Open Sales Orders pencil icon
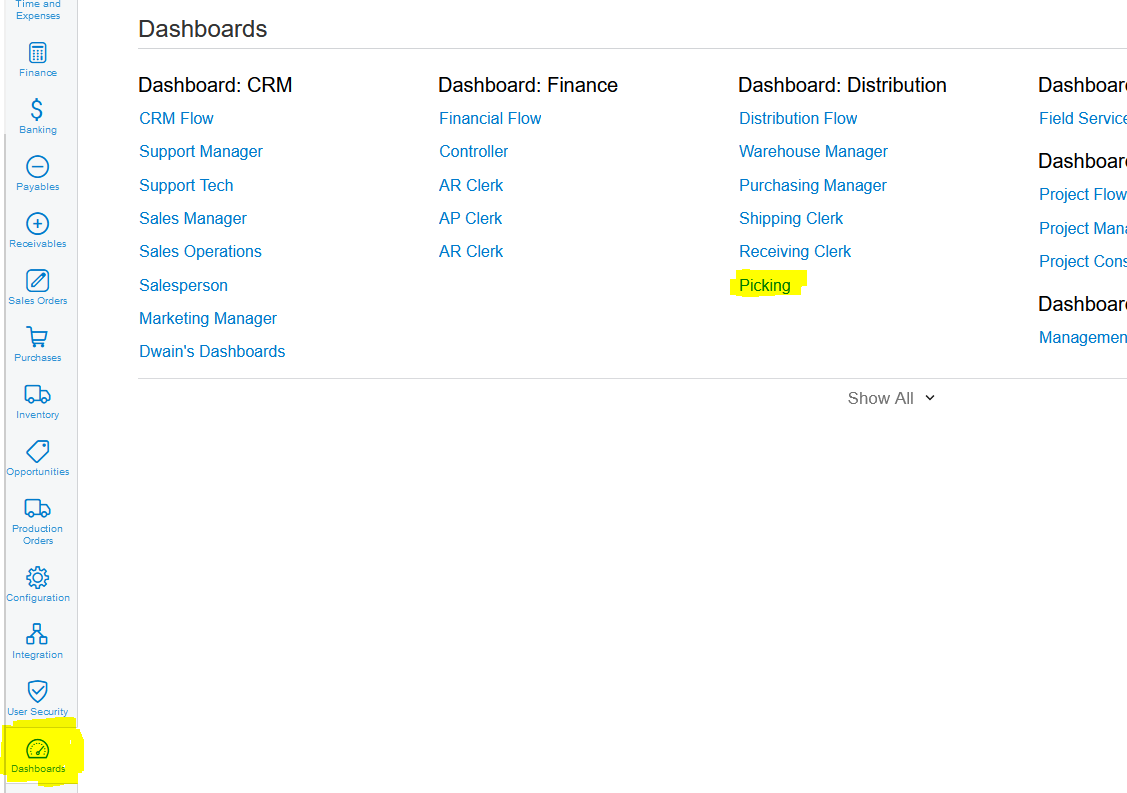 pos(38,281)
